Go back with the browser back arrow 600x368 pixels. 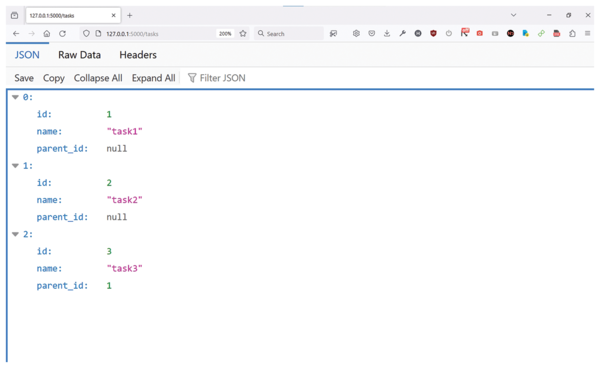click(16, 34)
